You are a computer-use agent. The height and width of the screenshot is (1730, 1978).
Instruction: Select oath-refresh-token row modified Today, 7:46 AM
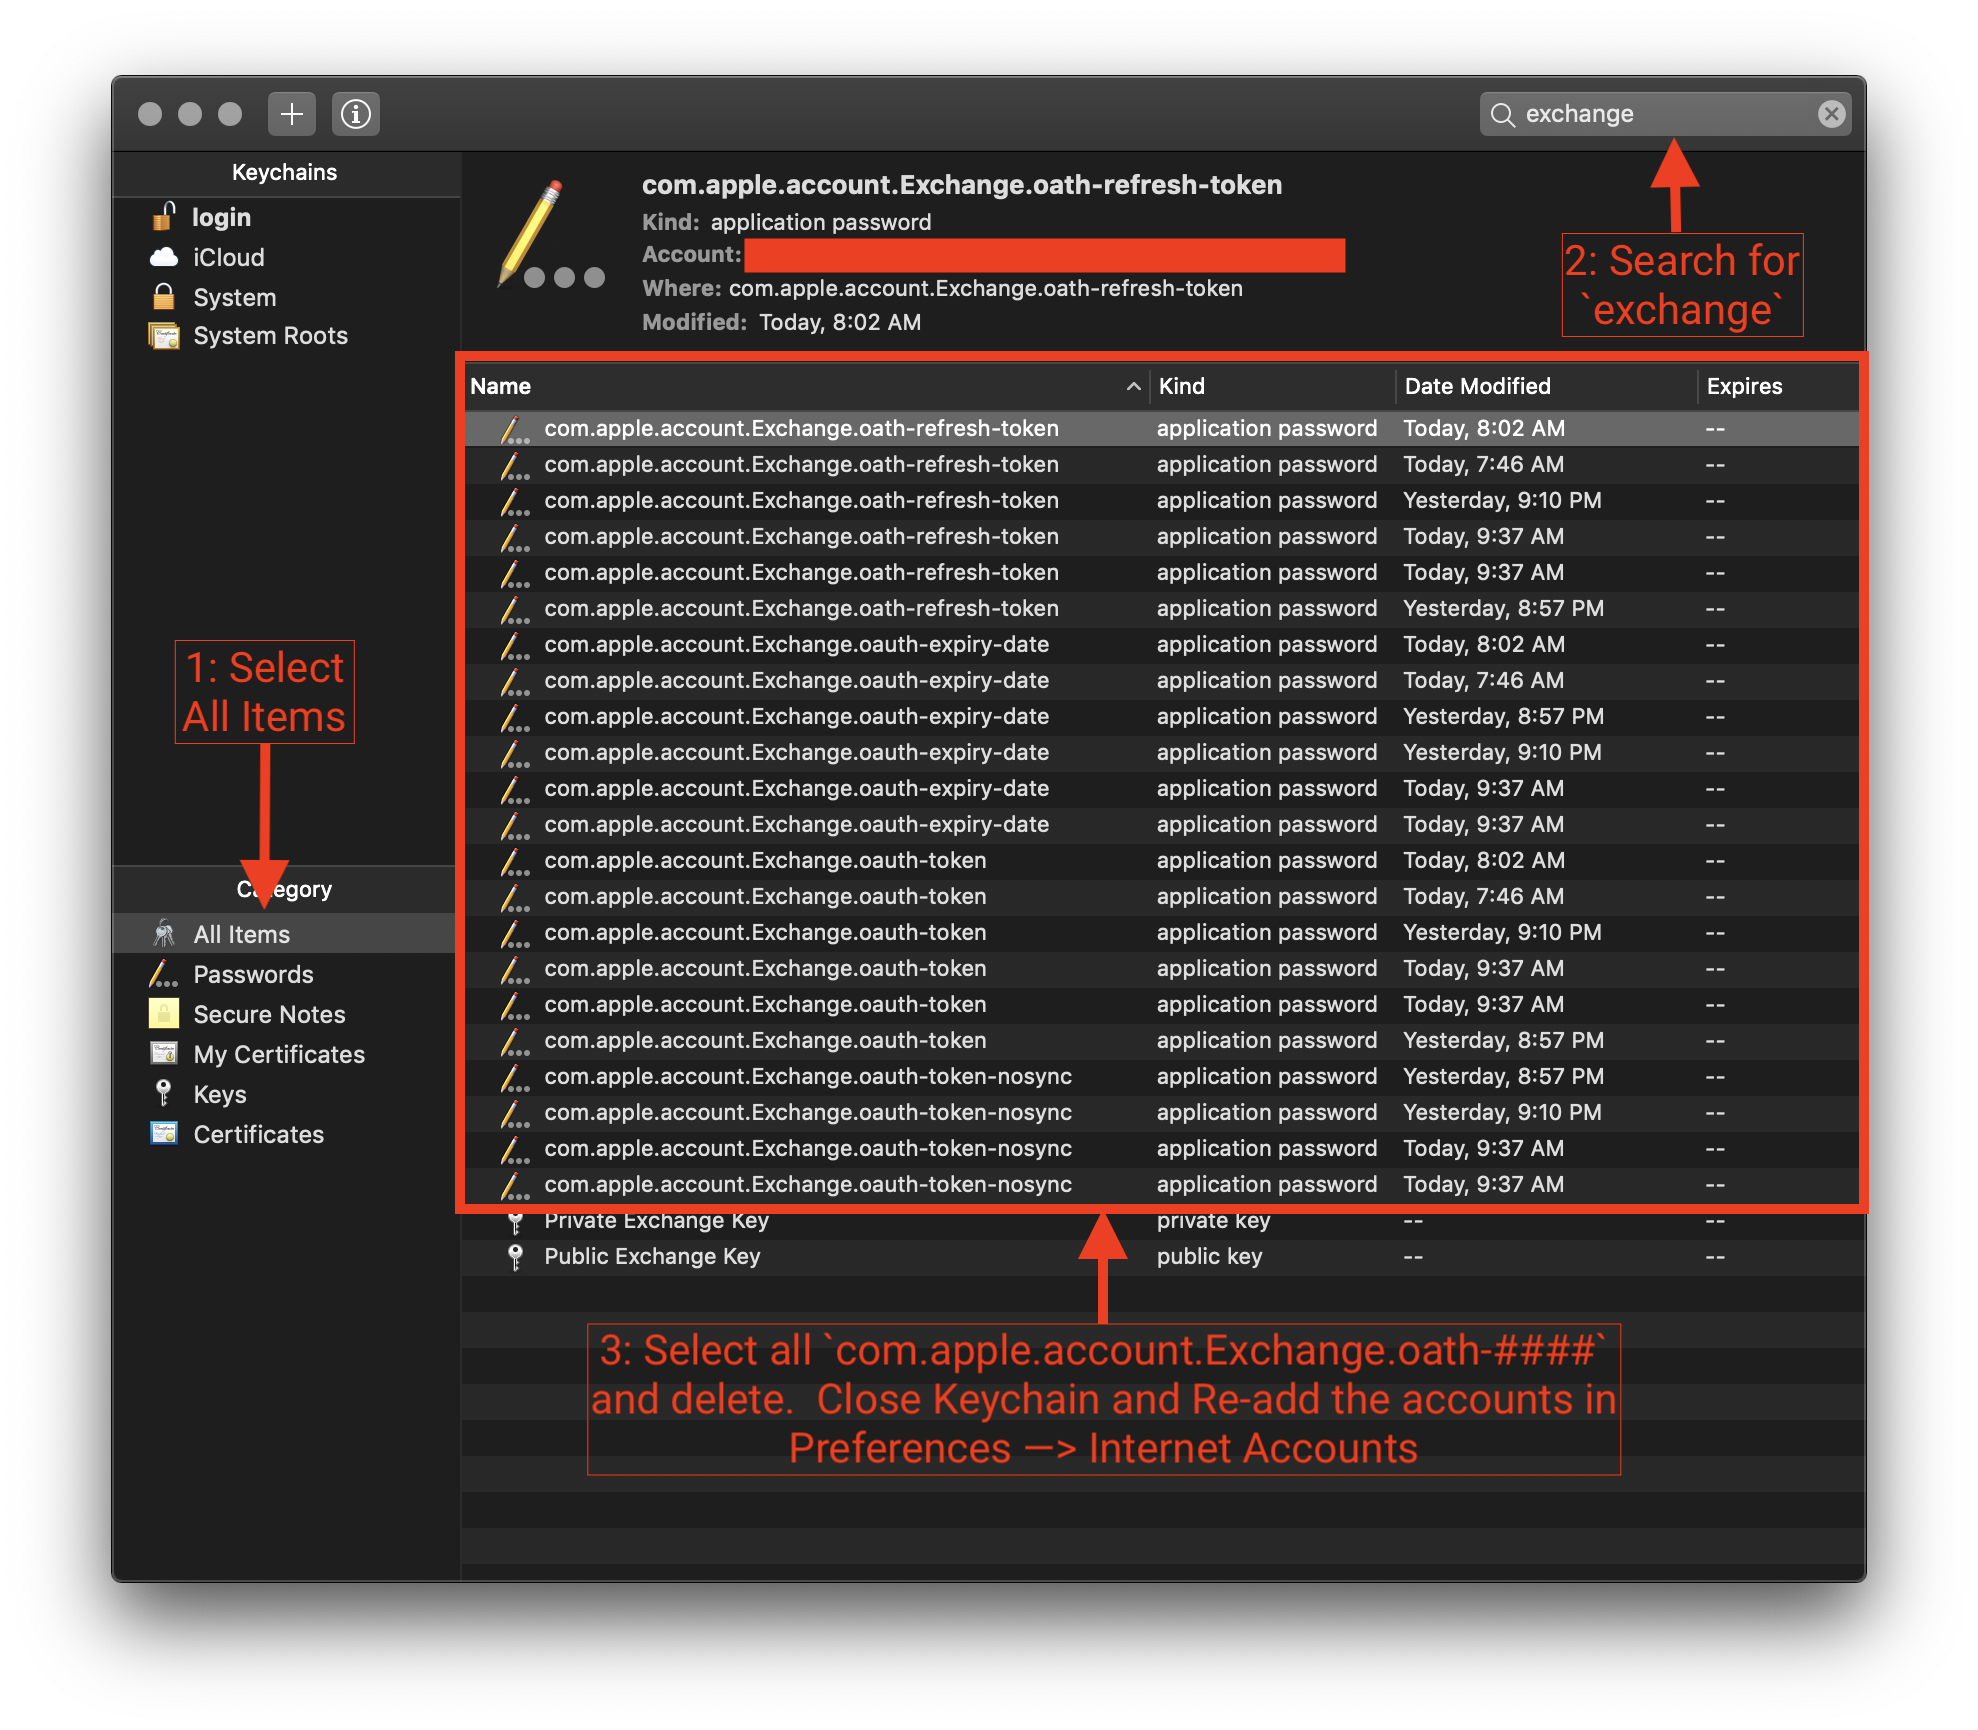1161,464
